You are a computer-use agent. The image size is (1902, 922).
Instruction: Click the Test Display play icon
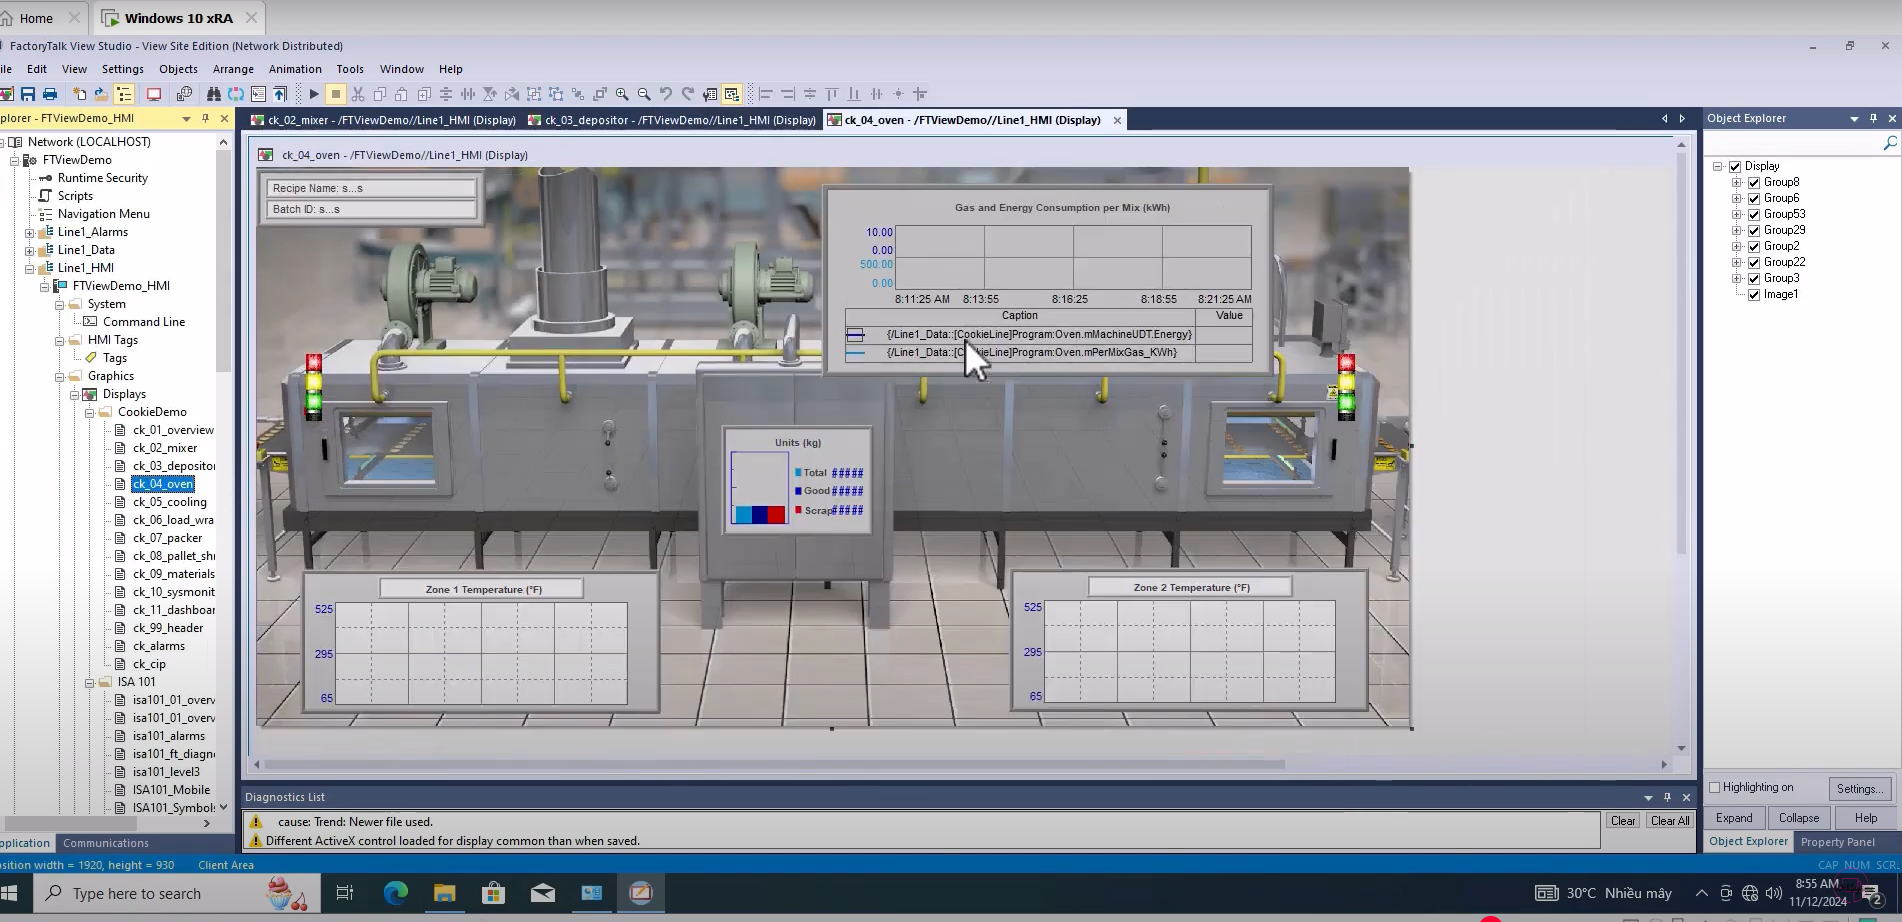click(x=313, y=93)
